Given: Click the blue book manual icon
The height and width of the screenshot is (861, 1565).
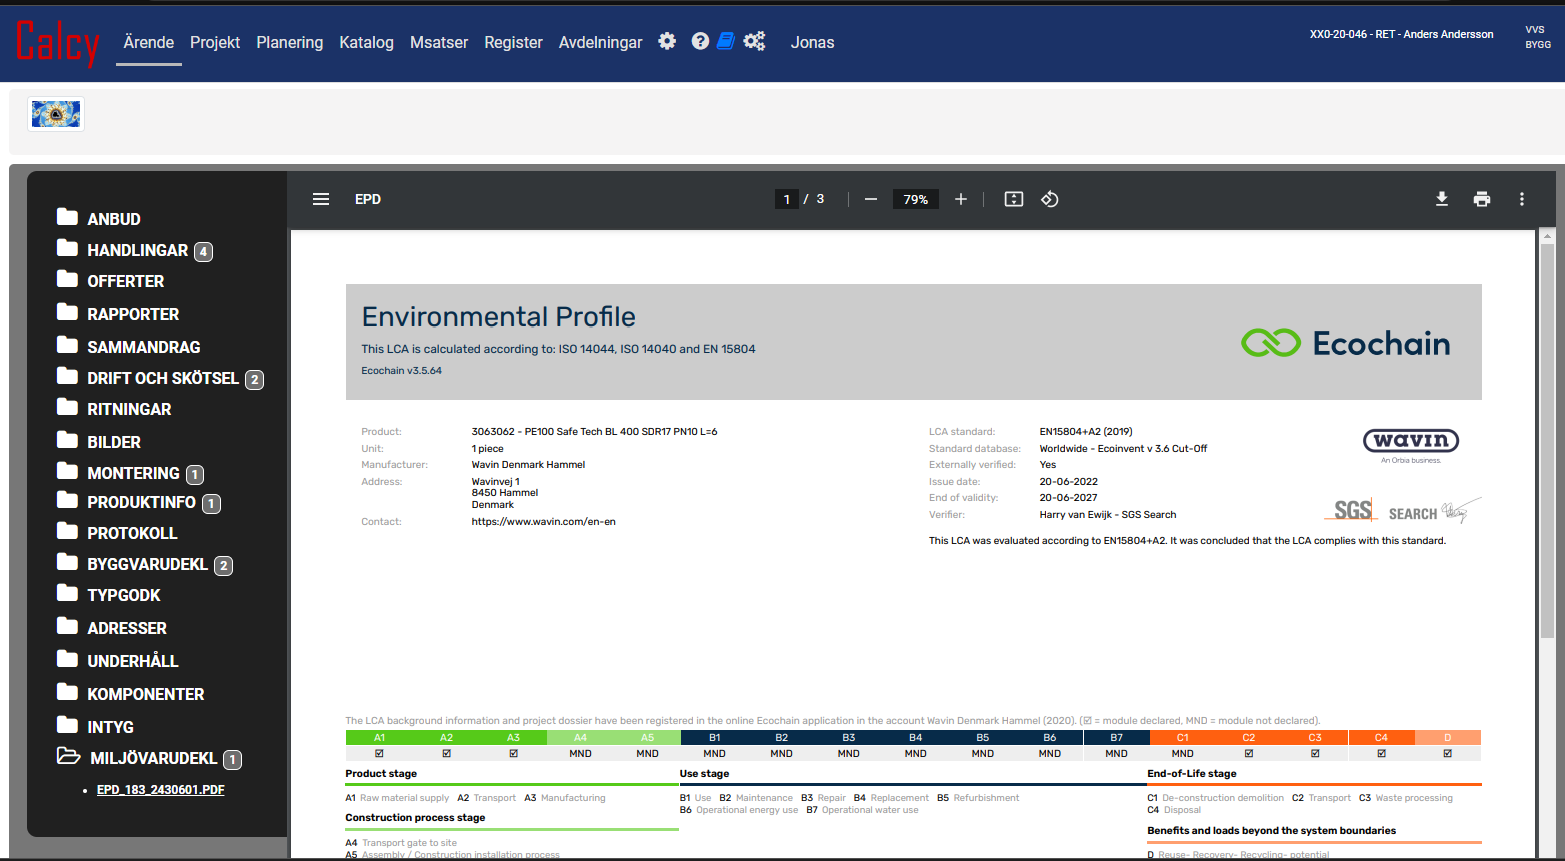Looking at the screenshot, I should tap(726, 41).
